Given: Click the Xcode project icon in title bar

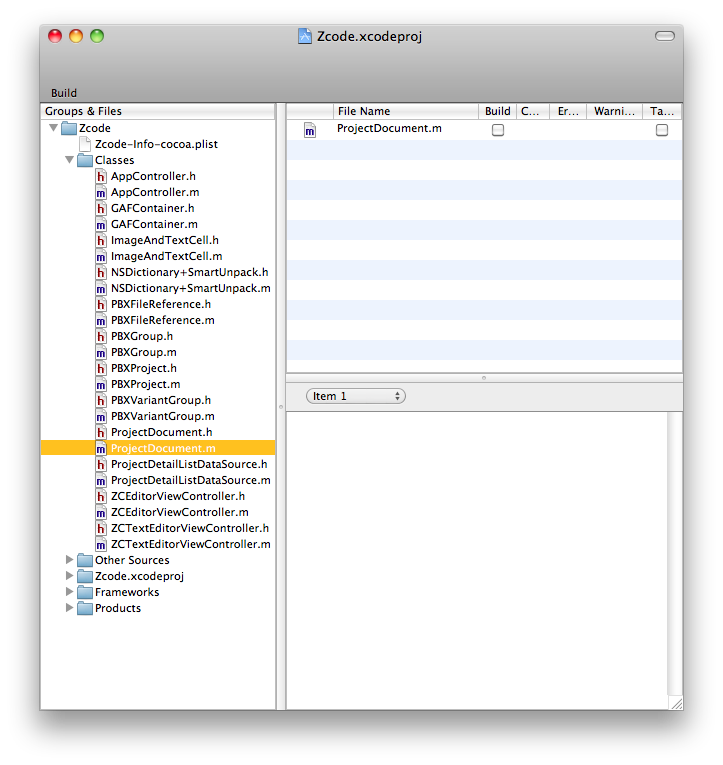Looking at the screenshot, I should coord(305,36).
